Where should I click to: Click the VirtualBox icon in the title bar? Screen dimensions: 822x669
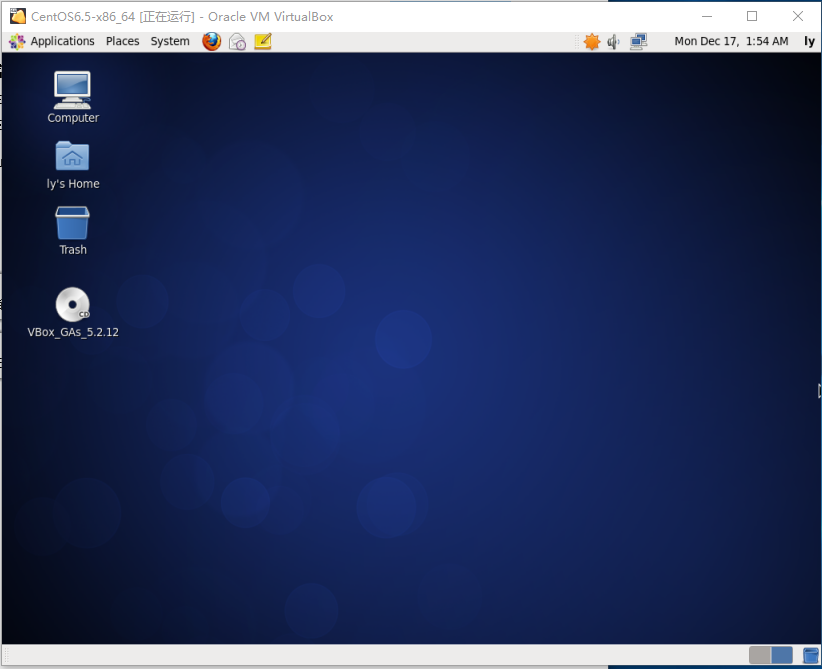coord(18,16)
